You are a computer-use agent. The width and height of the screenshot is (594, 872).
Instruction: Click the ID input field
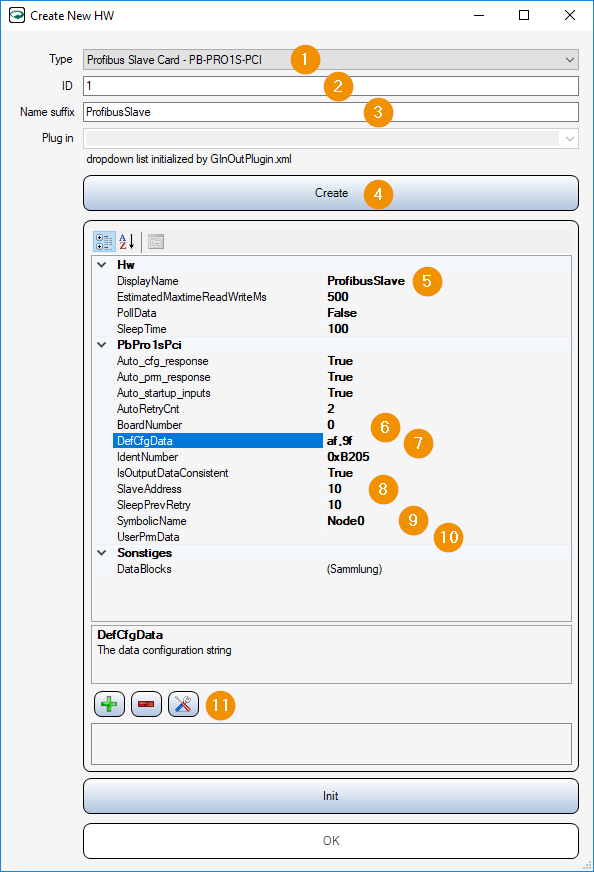pyautogui.click(x=331, y=86)
